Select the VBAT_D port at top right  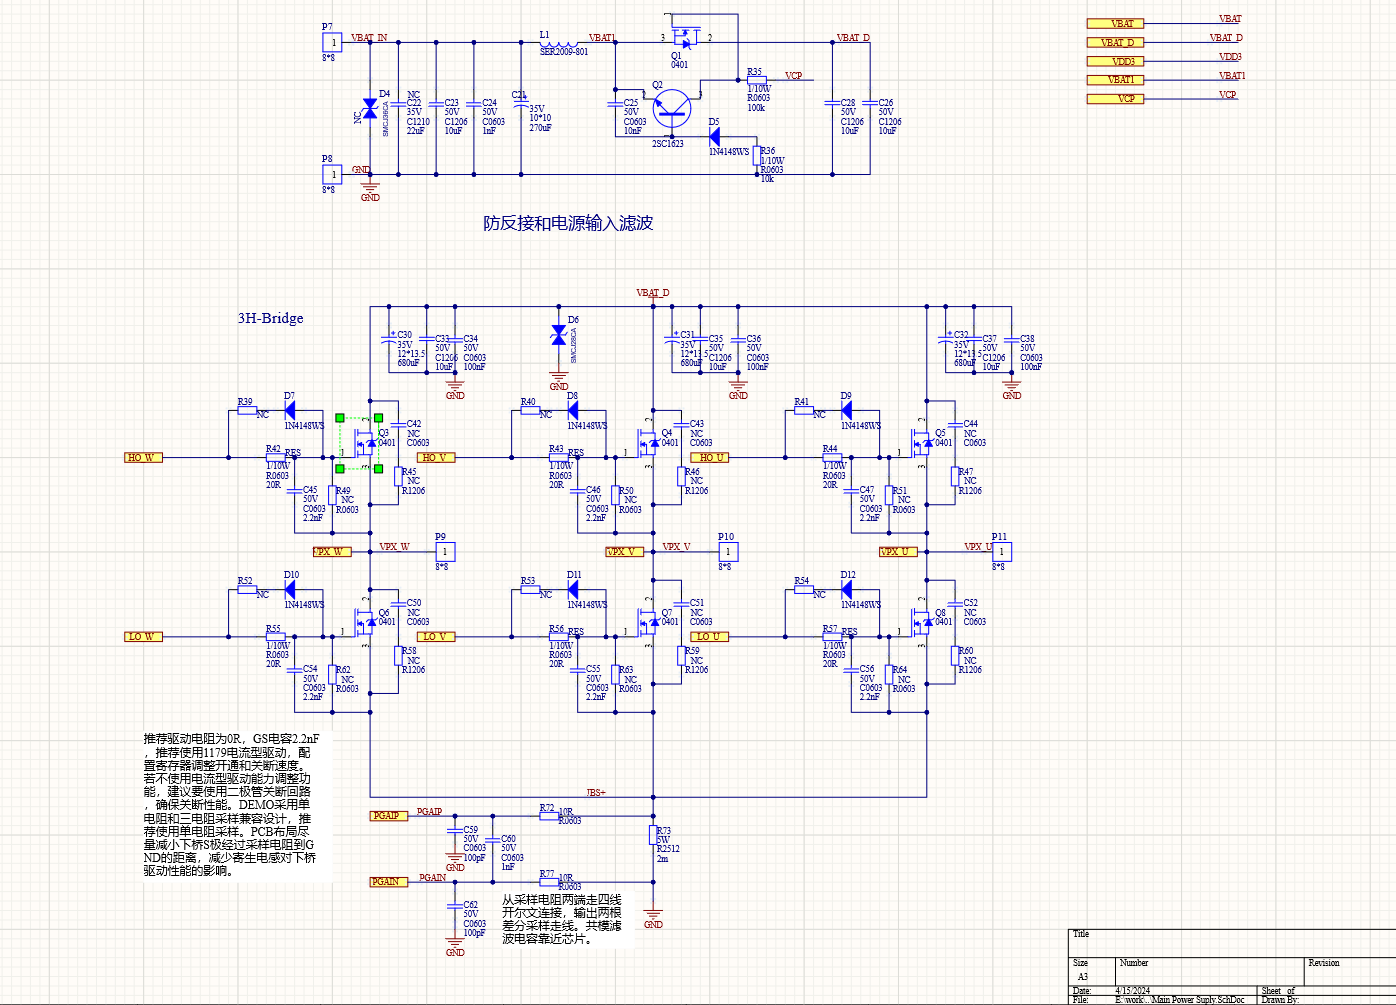point(1116,43)
